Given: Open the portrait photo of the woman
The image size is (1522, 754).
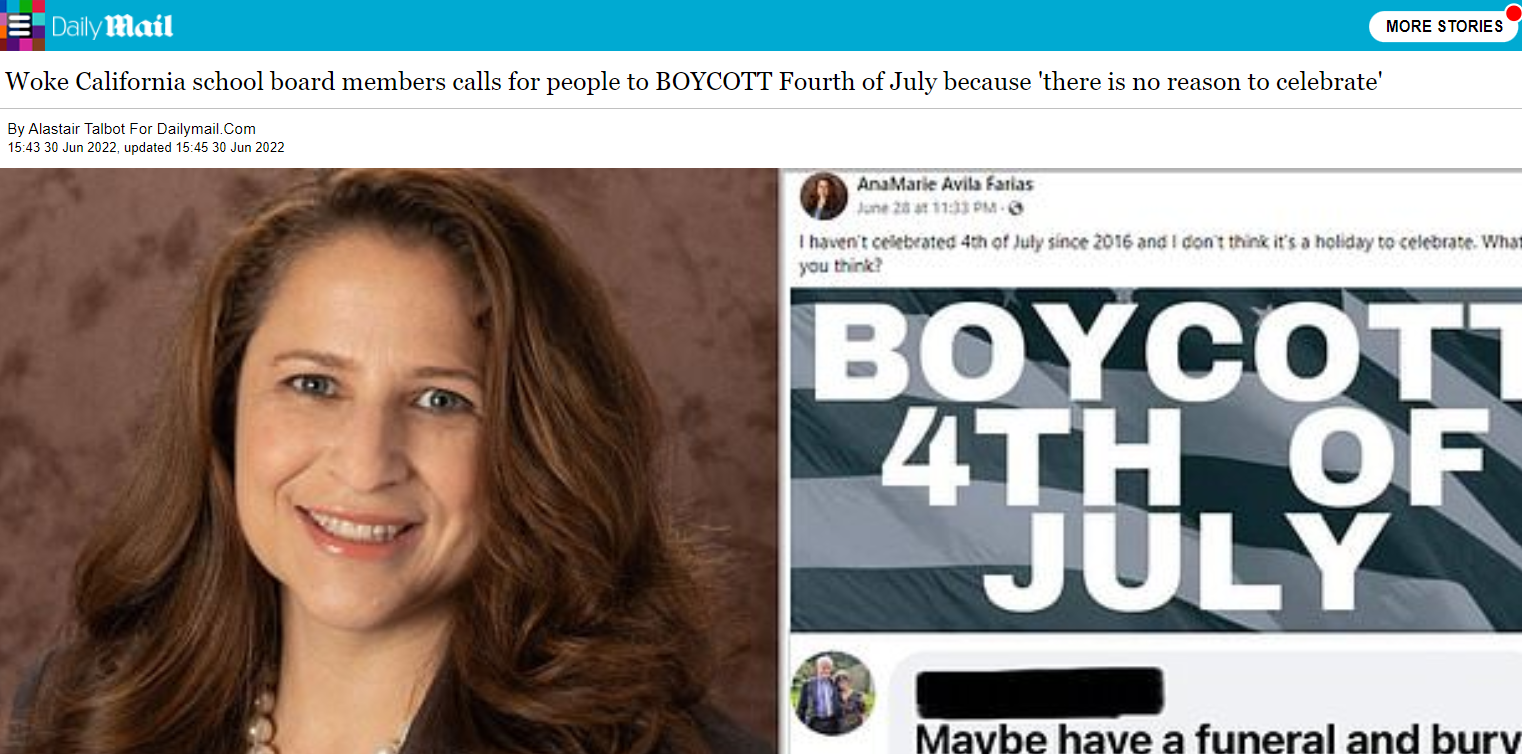Looking at the screenshot, I should 388,461.
